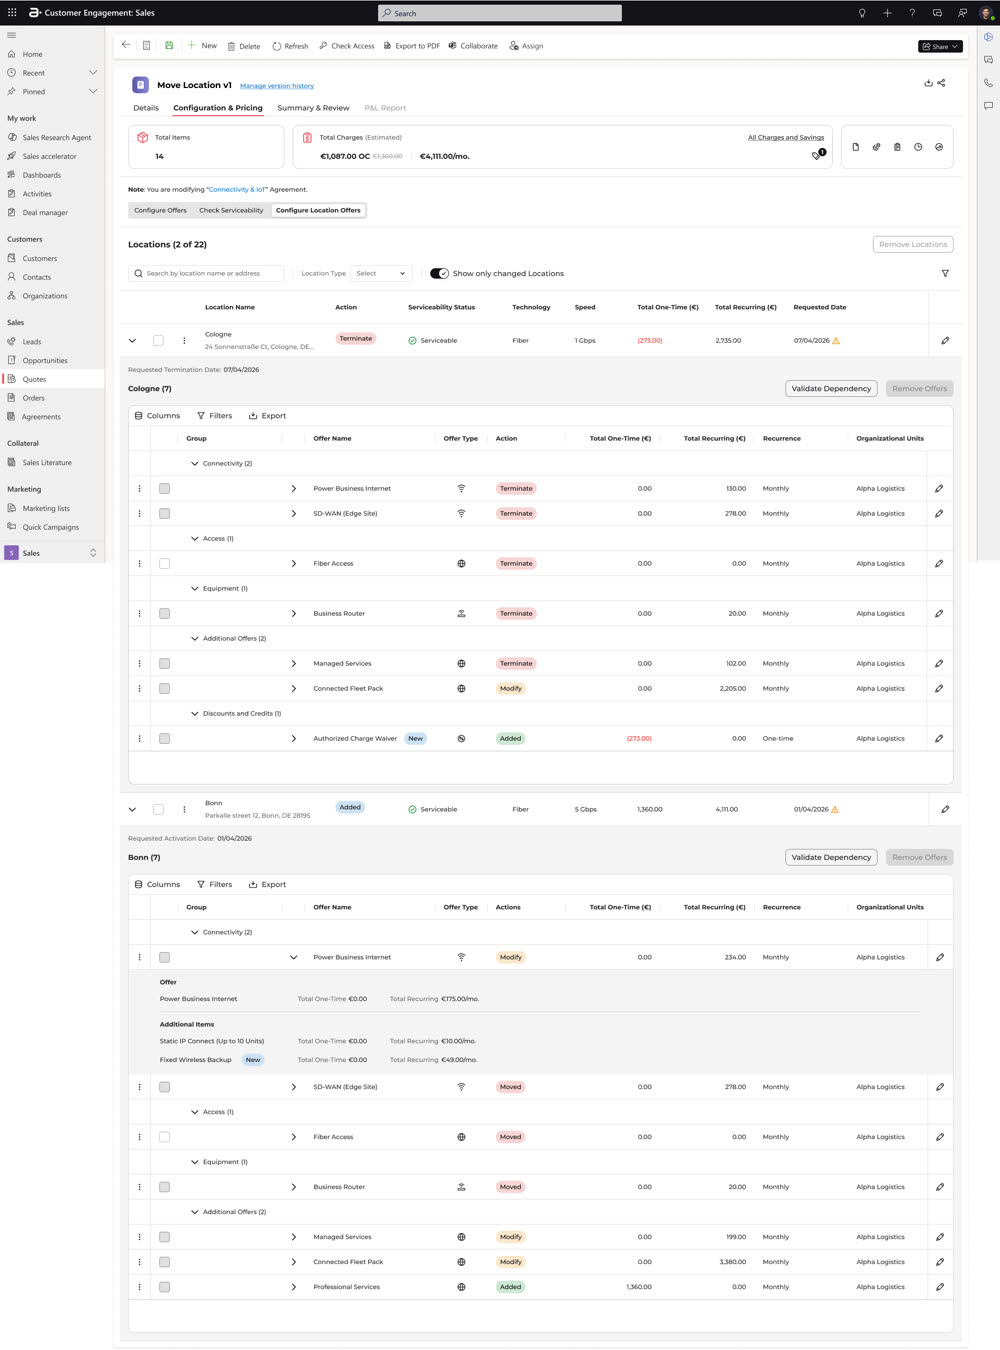Collapse the Cologne location row chevron
This screenshot has width=1000, height=1350.
coord(132,341)
